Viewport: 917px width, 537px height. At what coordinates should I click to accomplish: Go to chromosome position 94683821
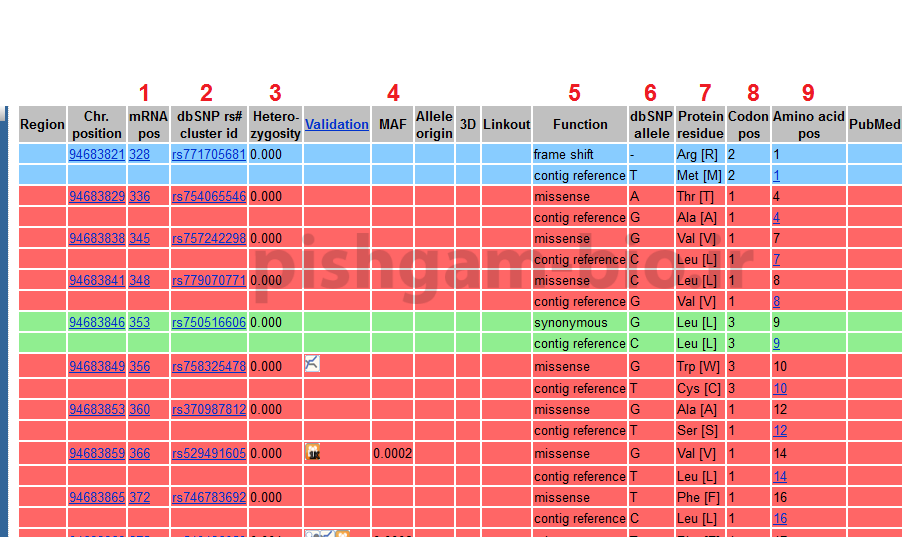click(97, 155)
